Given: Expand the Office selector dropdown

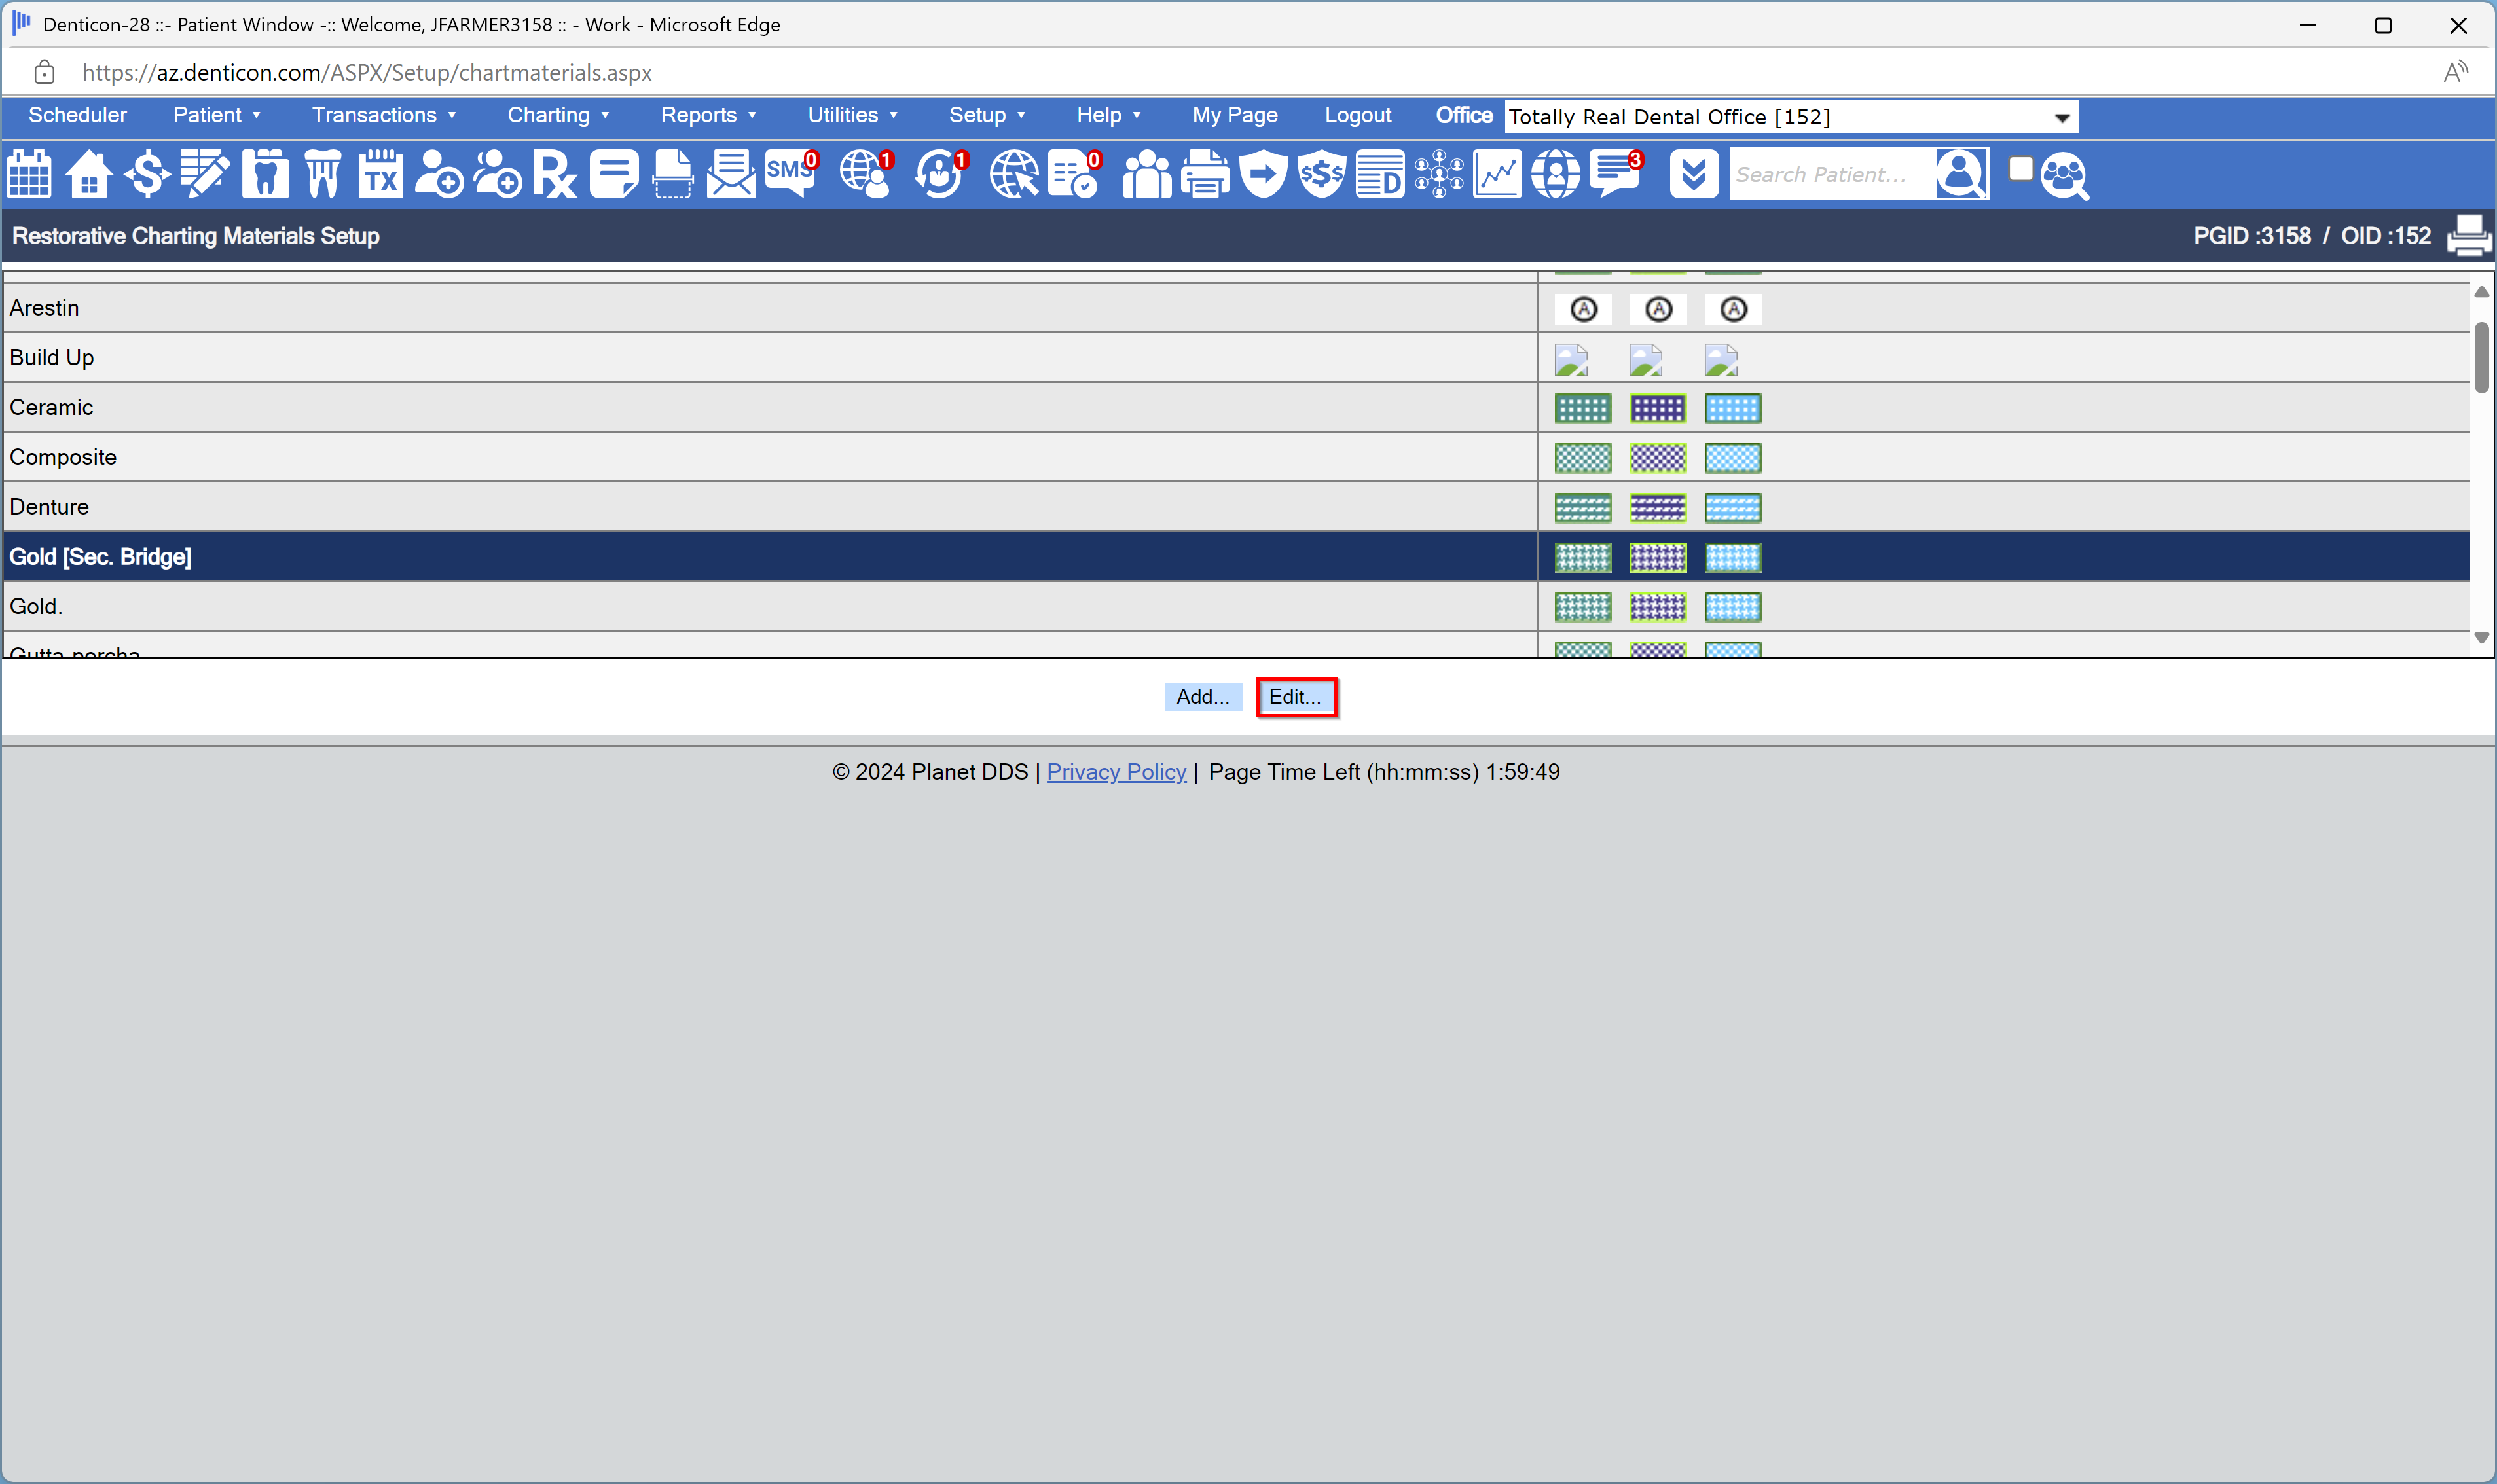Looking at the screenshot, I should (2062, 117).
